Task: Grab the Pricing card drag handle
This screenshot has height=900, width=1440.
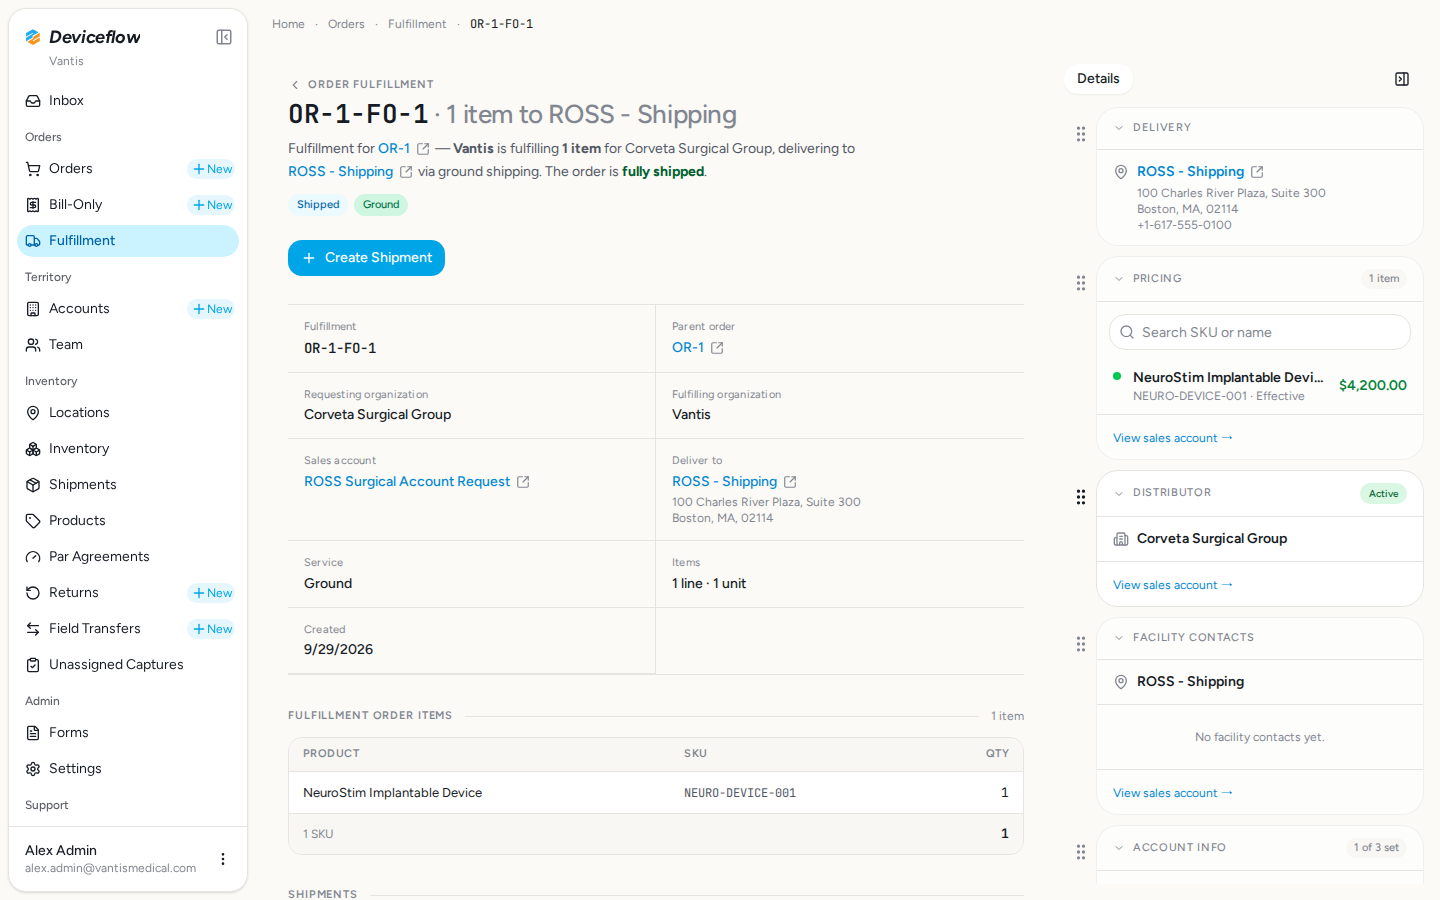Action: click(1081, 283)
